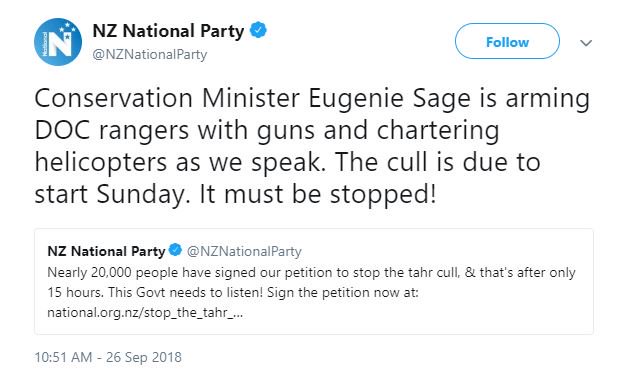
Task: Open the national.org.nz/stop_the_tahr petition link
Action: [145, 312]
